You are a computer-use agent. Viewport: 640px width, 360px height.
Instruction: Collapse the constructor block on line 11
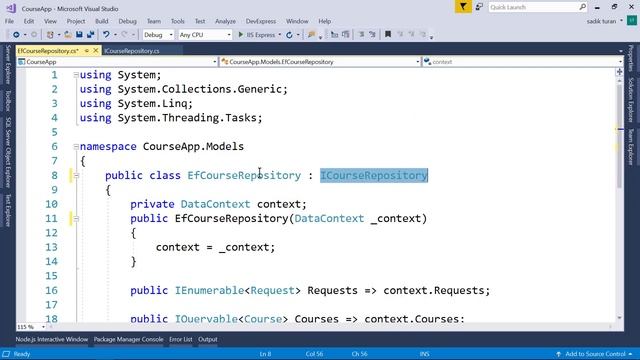click(76, 219)
